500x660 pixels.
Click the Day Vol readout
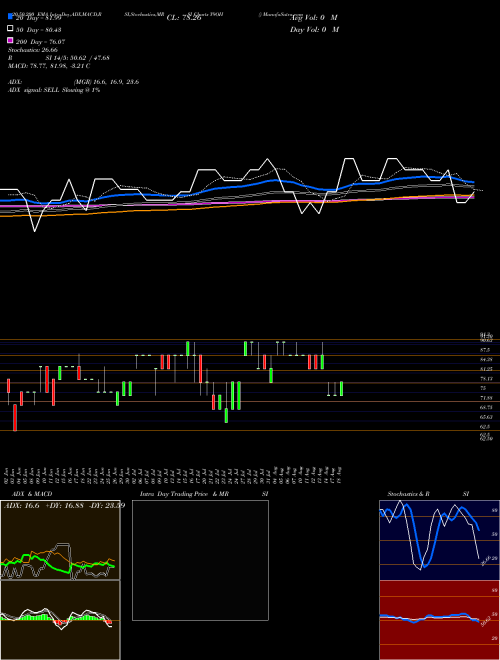coord(314,29)
